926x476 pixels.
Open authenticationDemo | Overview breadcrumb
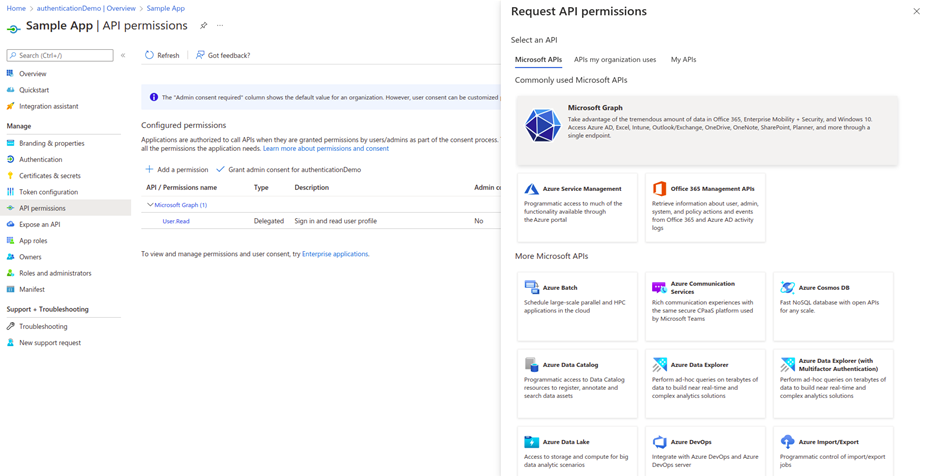click(86, 8)
